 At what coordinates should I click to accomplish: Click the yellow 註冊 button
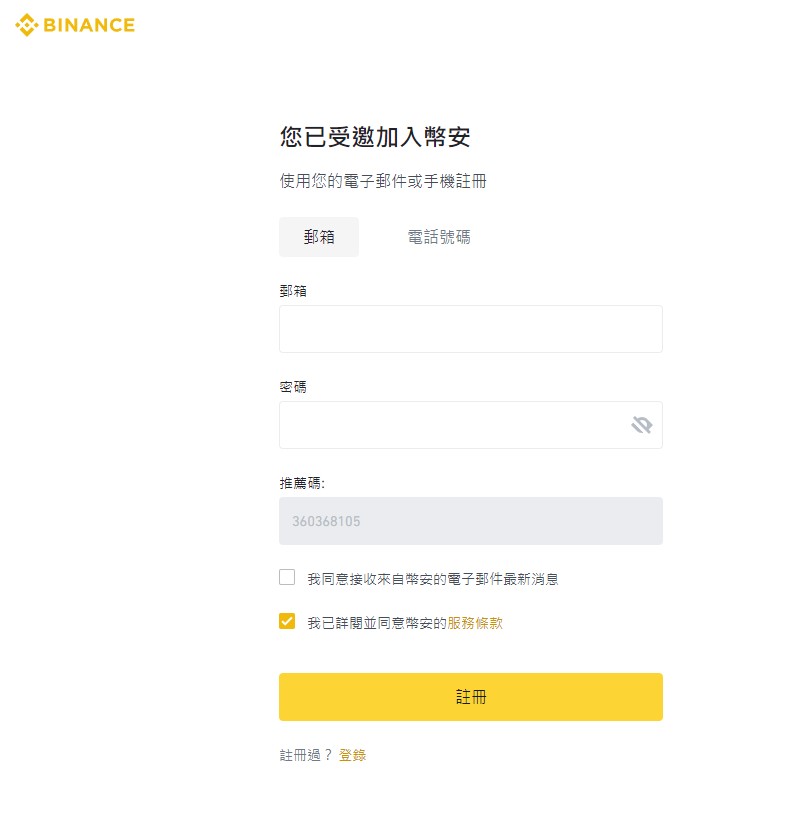point(471,697)
